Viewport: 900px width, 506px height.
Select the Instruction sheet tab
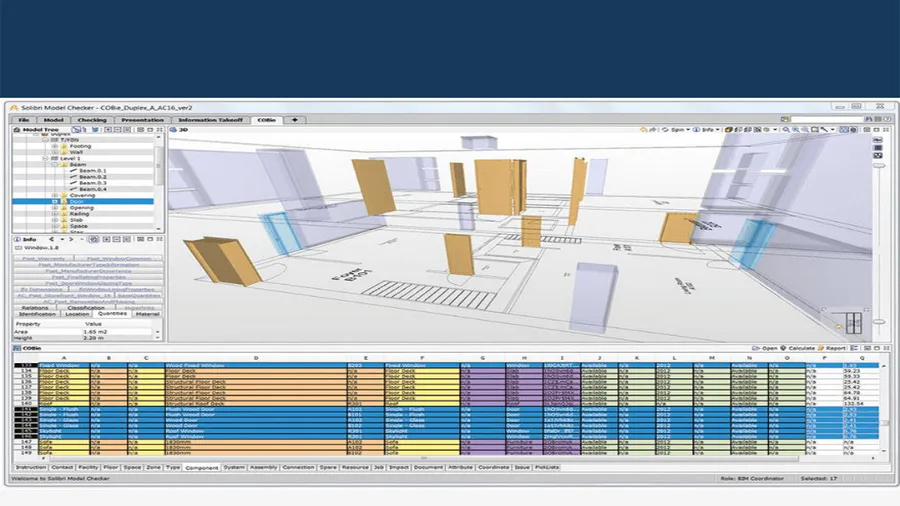click(30, 468)
